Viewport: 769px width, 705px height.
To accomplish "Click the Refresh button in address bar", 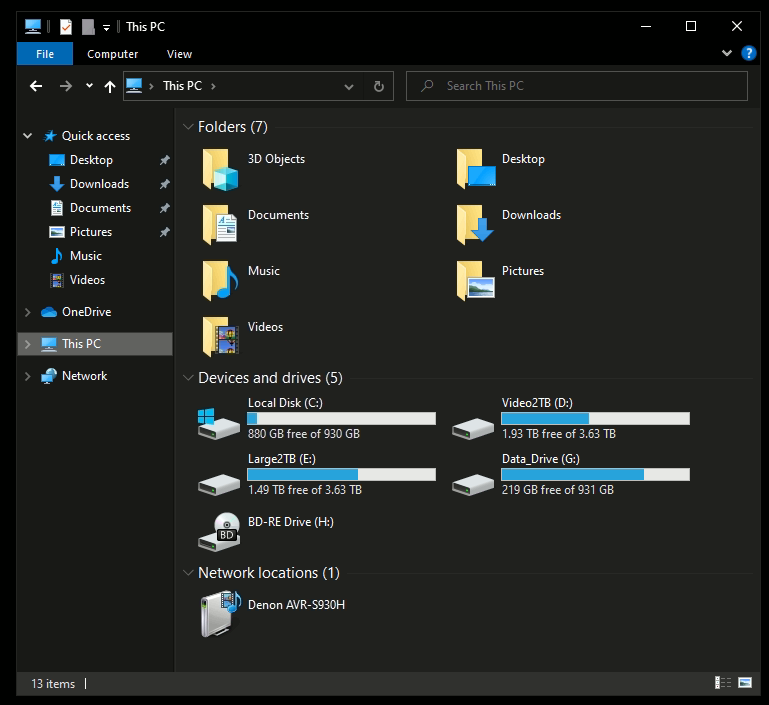I will (378, 86).
